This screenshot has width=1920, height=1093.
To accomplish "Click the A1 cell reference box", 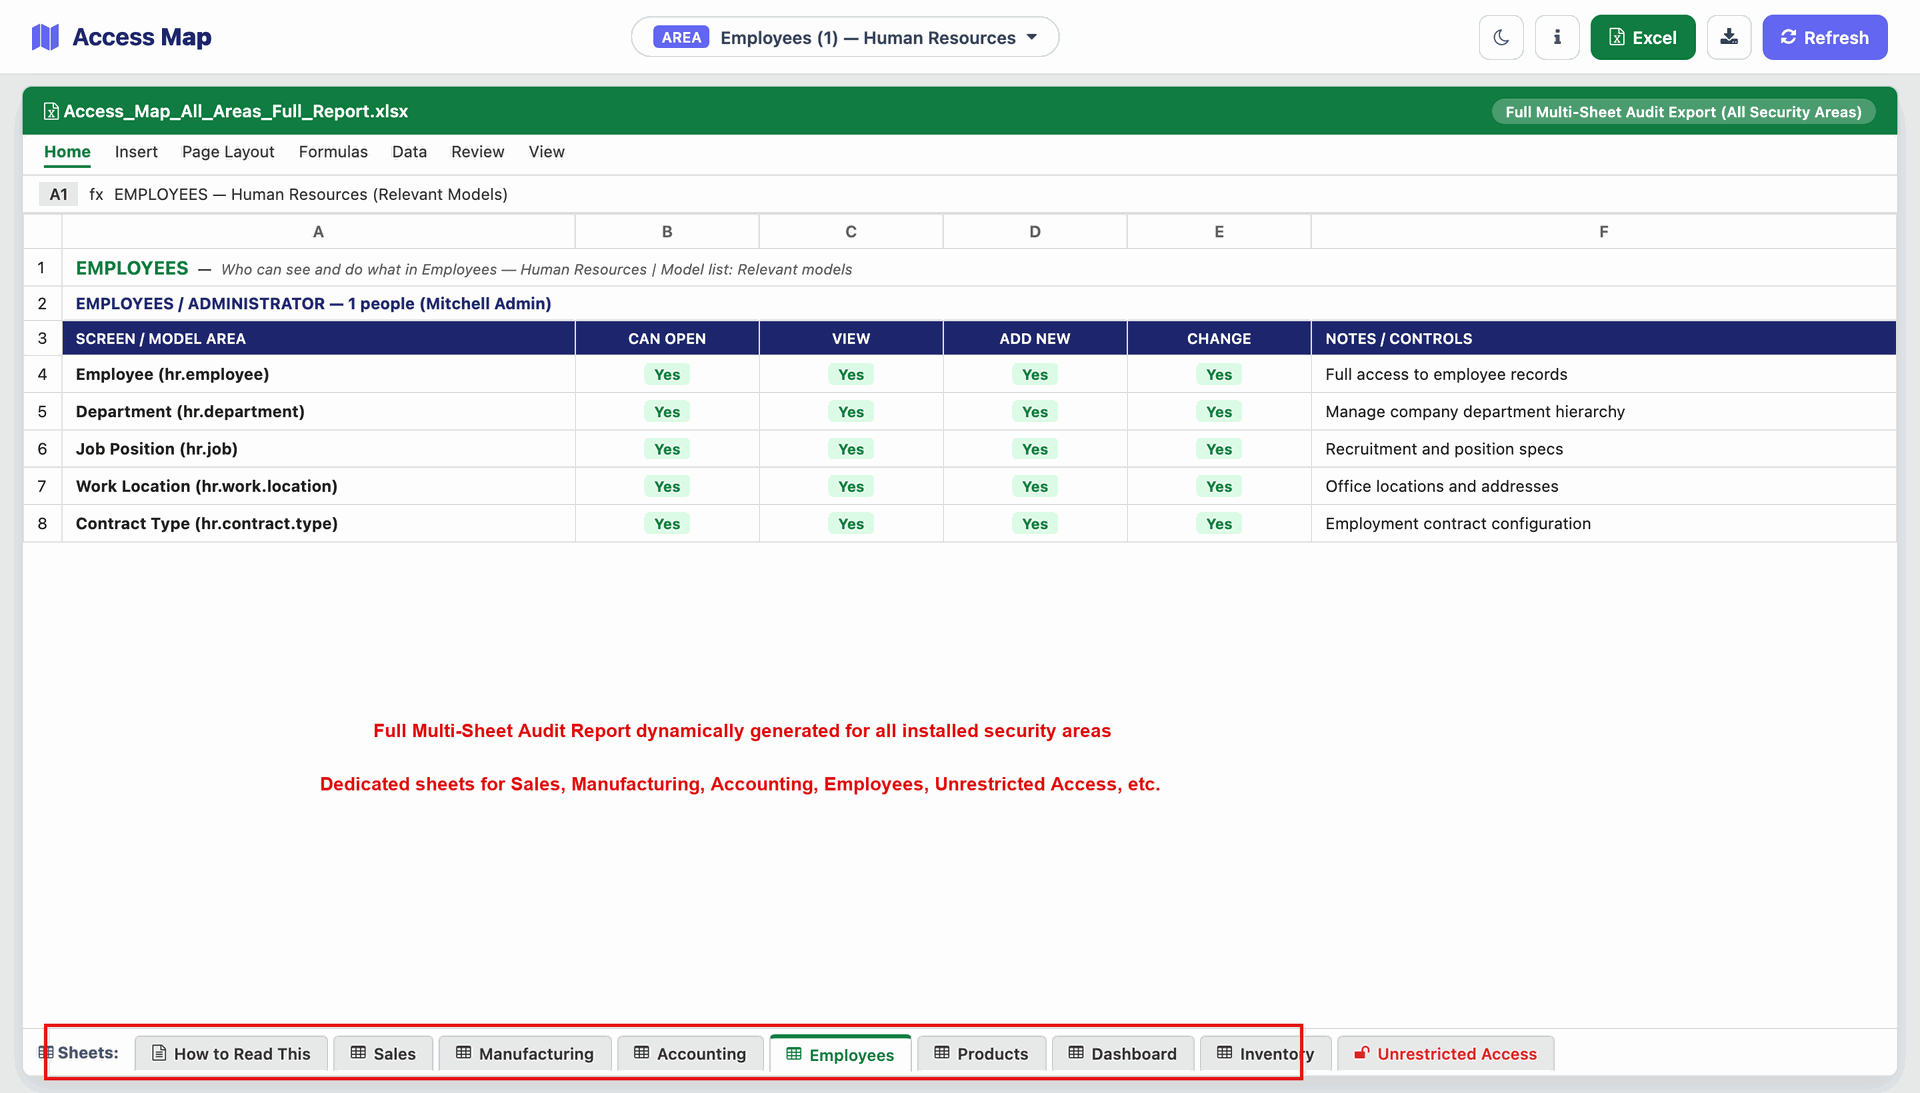I will [x=59, y=194].
